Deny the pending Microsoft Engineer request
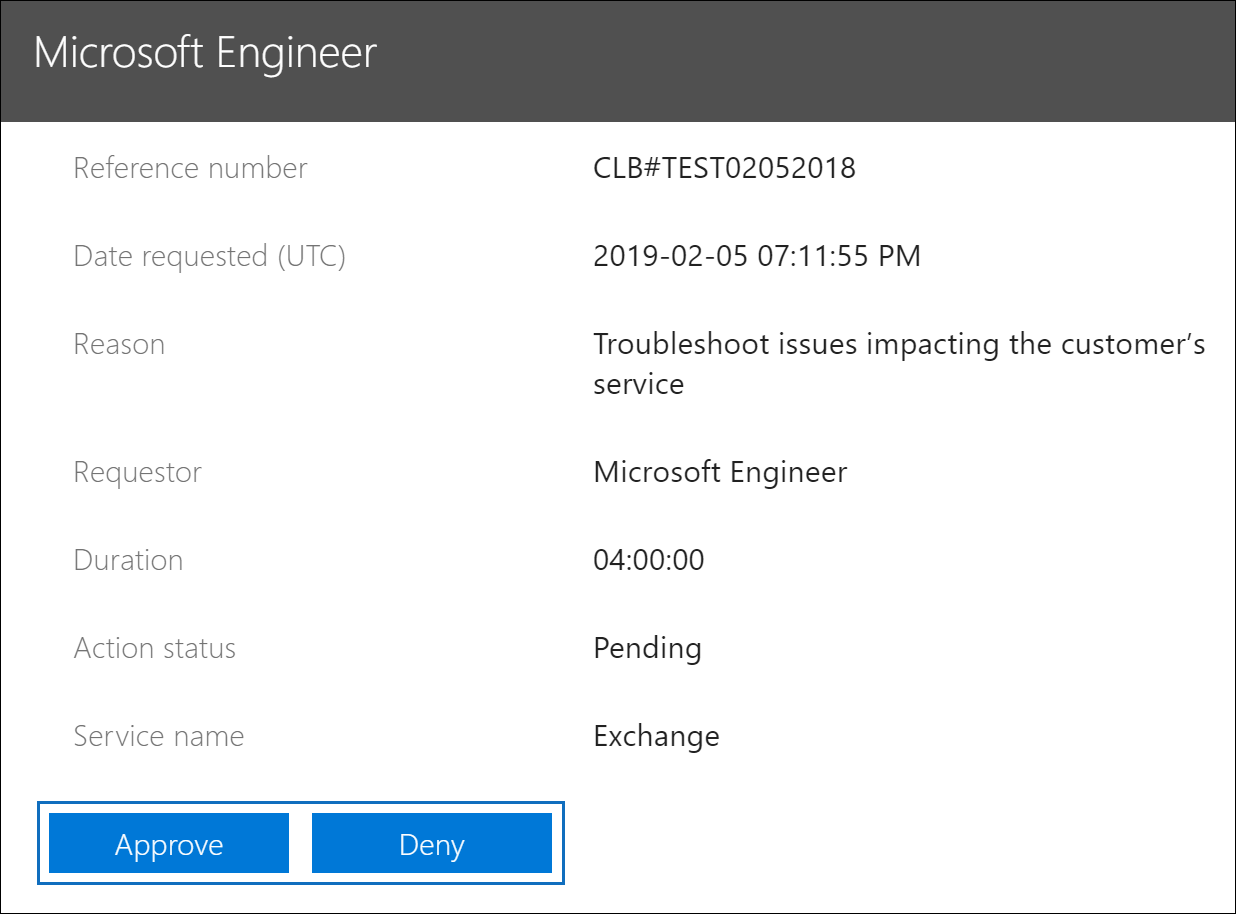This screenshot has width=1236, height=914. [431, 843]
